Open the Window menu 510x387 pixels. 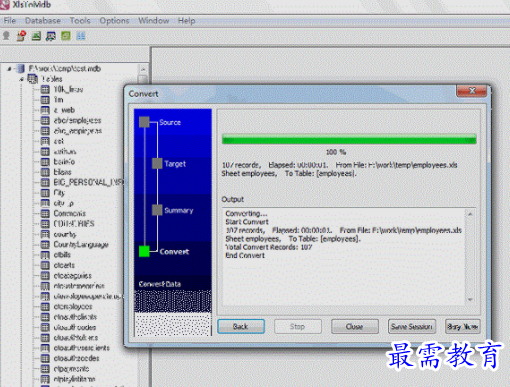154,21
